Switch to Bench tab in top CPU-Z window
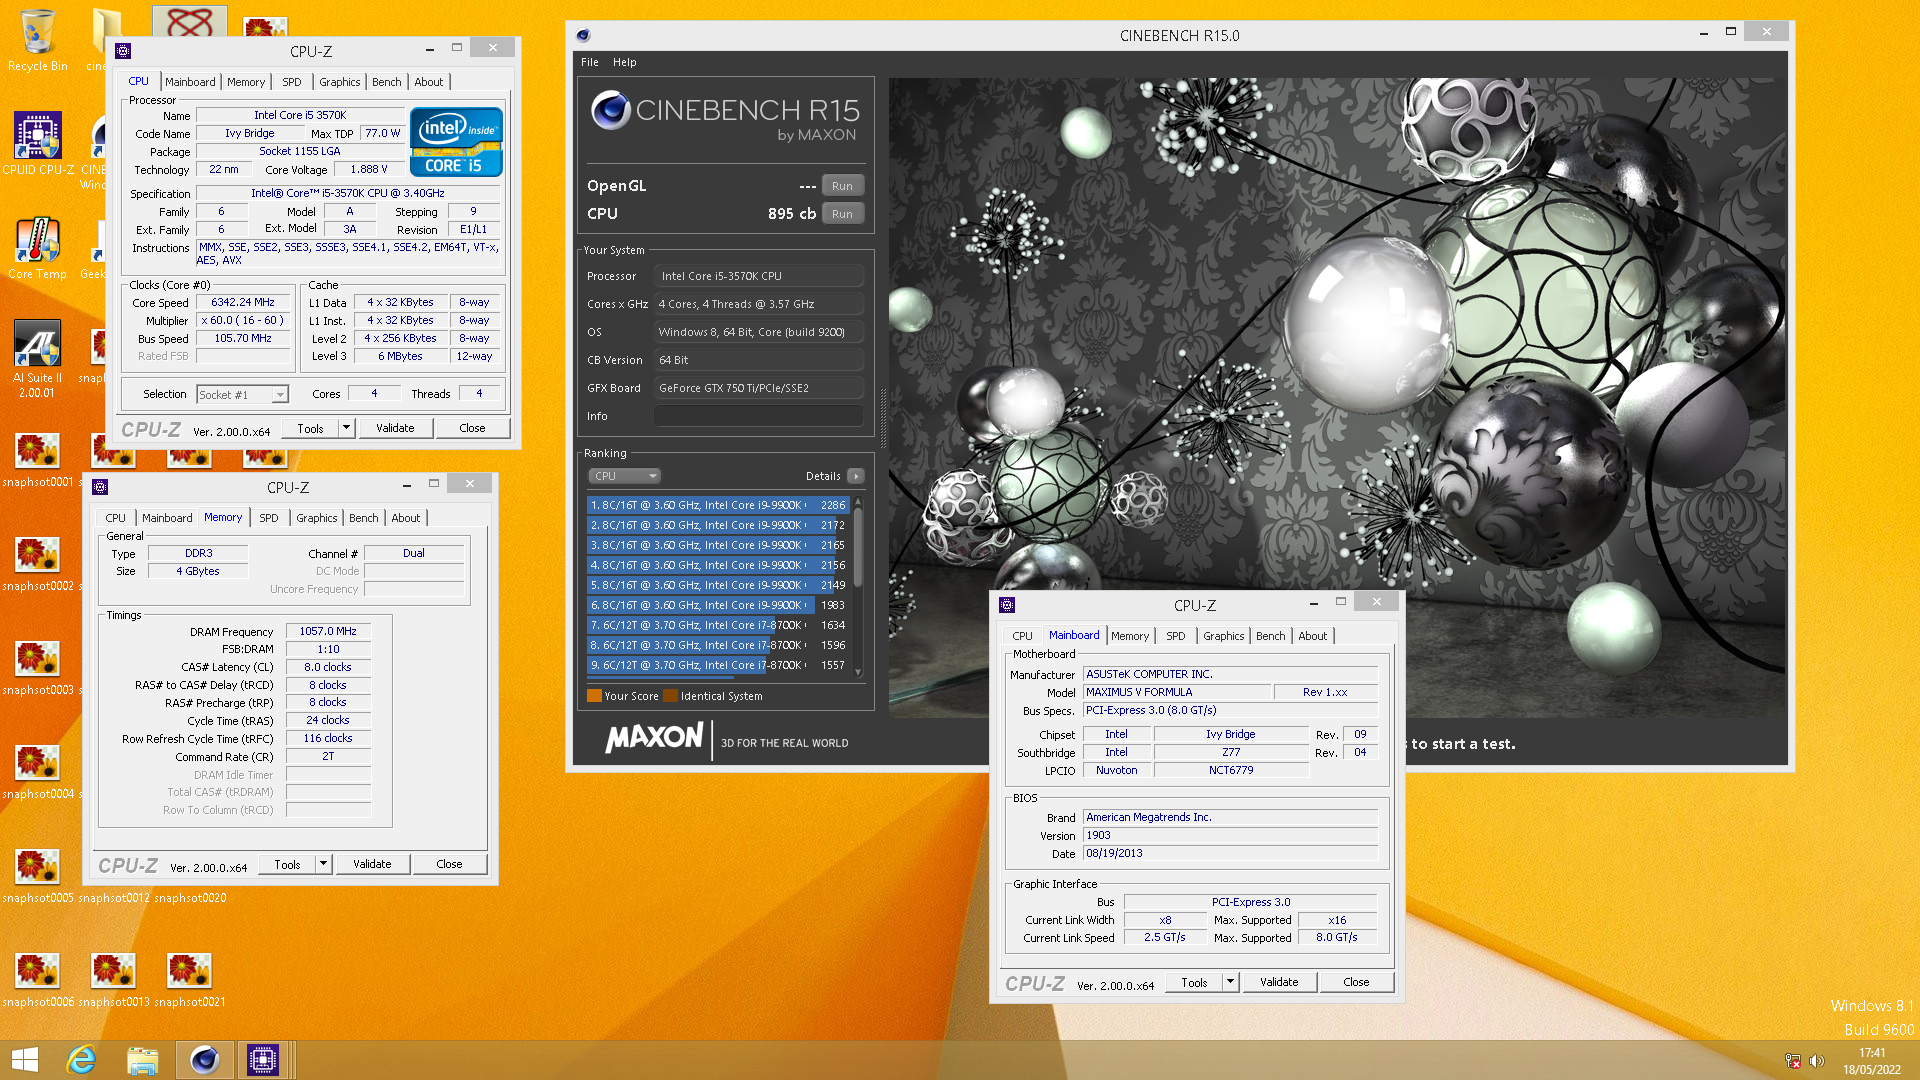 (x=387, y=82)
